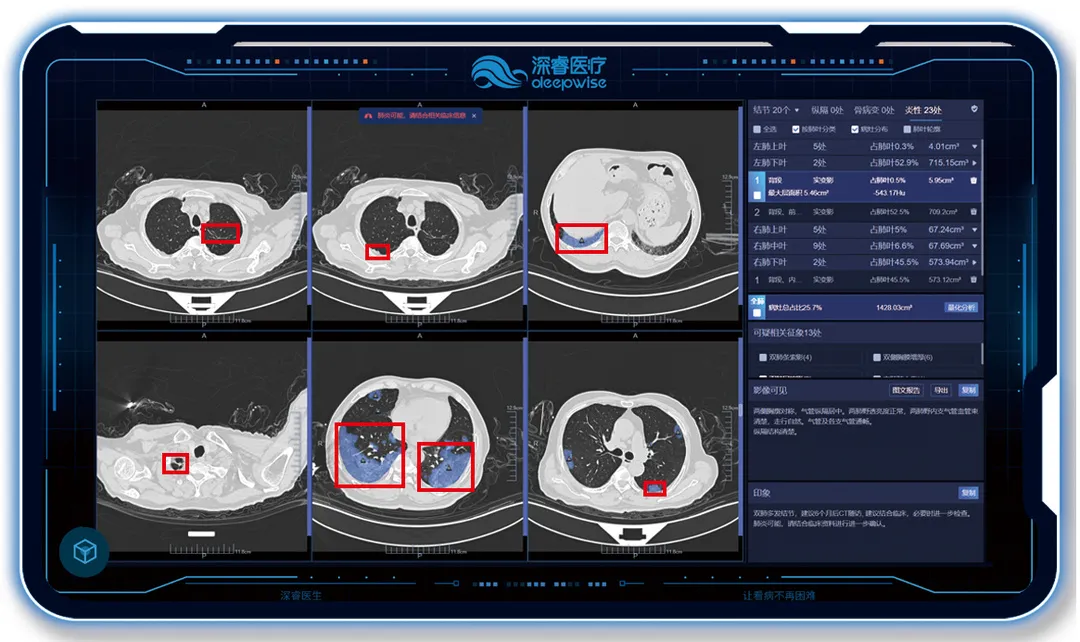Click the -543.17Hu density value
Viewport: 1080px width, 642px height.
pos(887,193)
